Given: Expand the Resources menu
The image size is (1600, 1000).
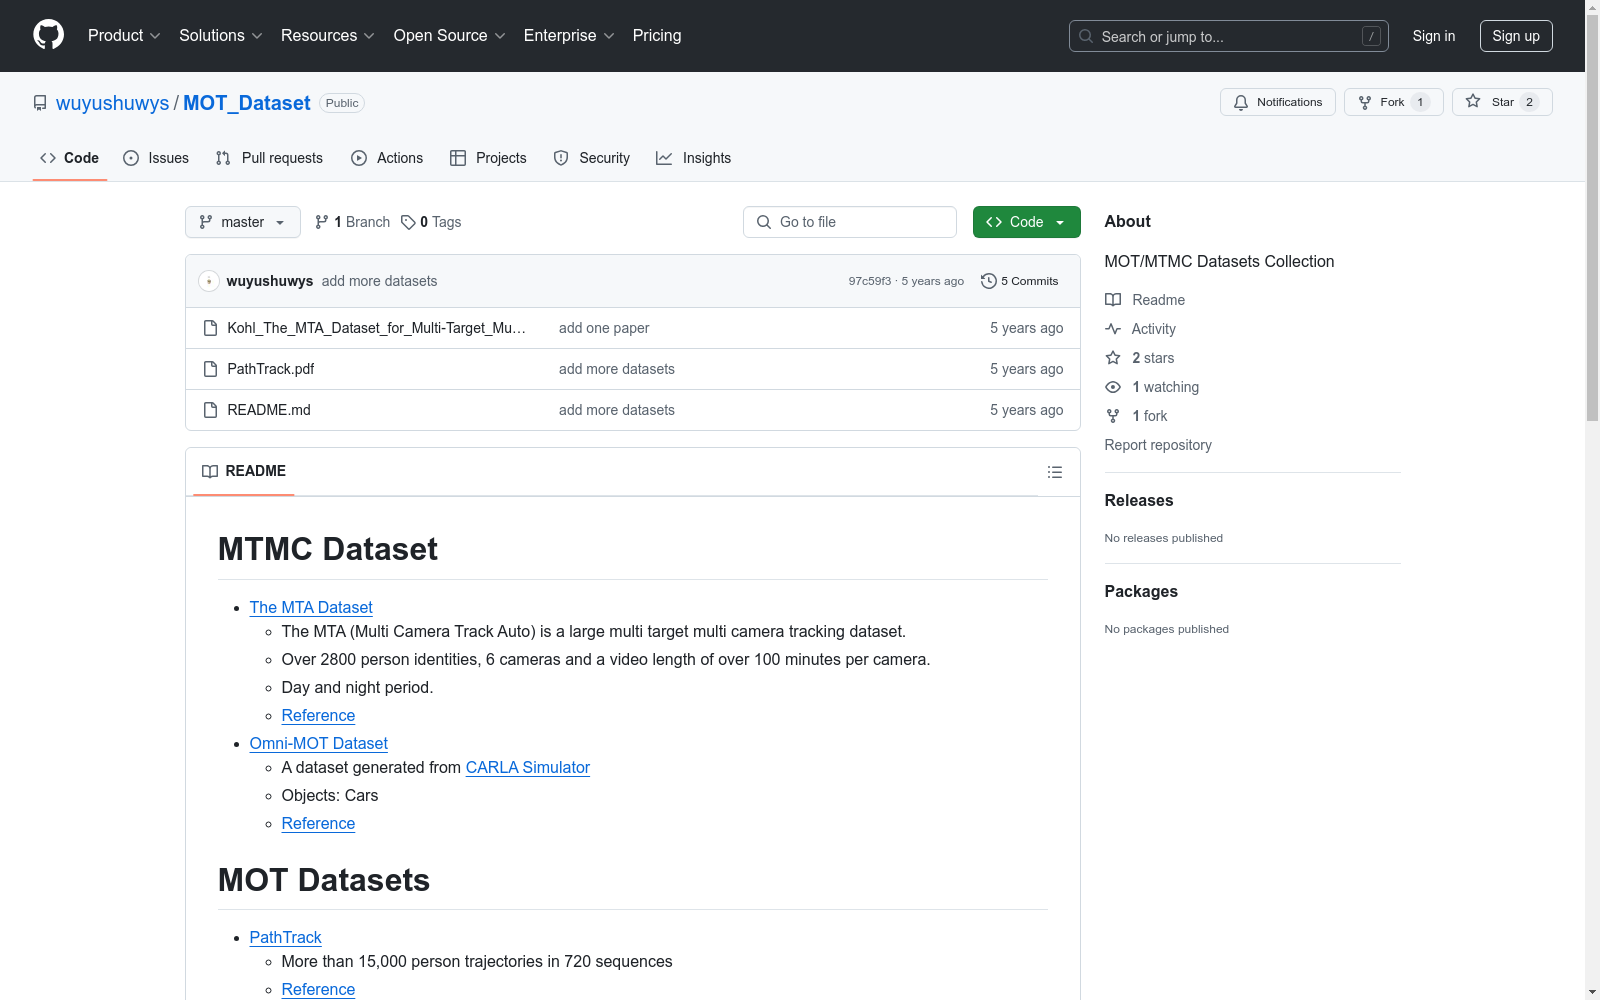Looking at the screenshot, I should tap(328, 36).
